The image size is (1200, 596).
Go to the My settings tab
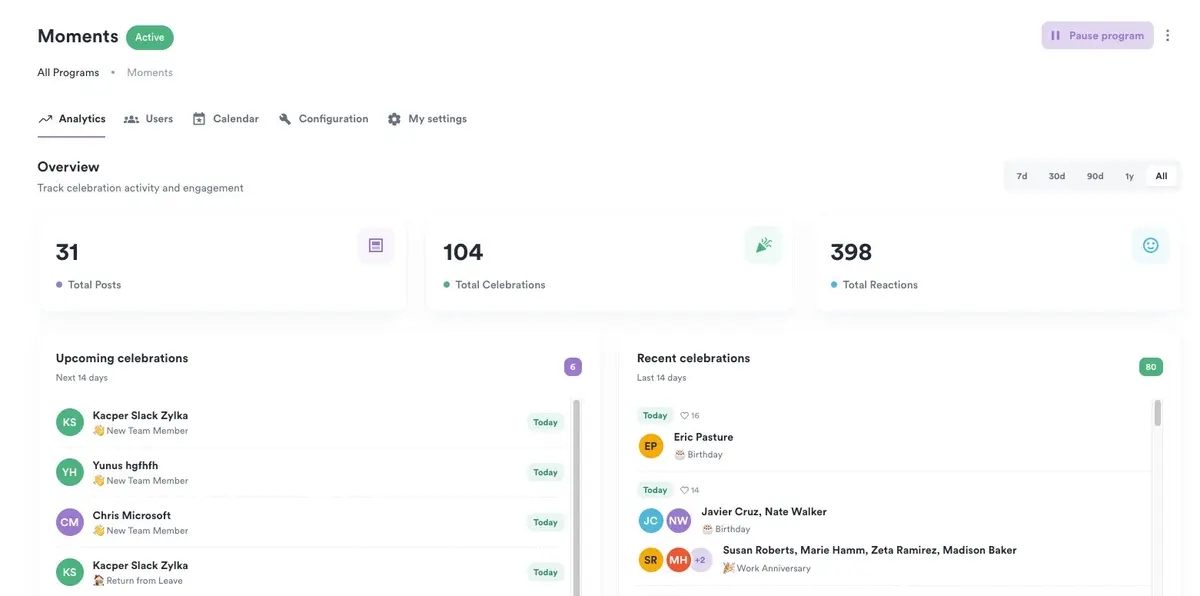tap(428, 119)
